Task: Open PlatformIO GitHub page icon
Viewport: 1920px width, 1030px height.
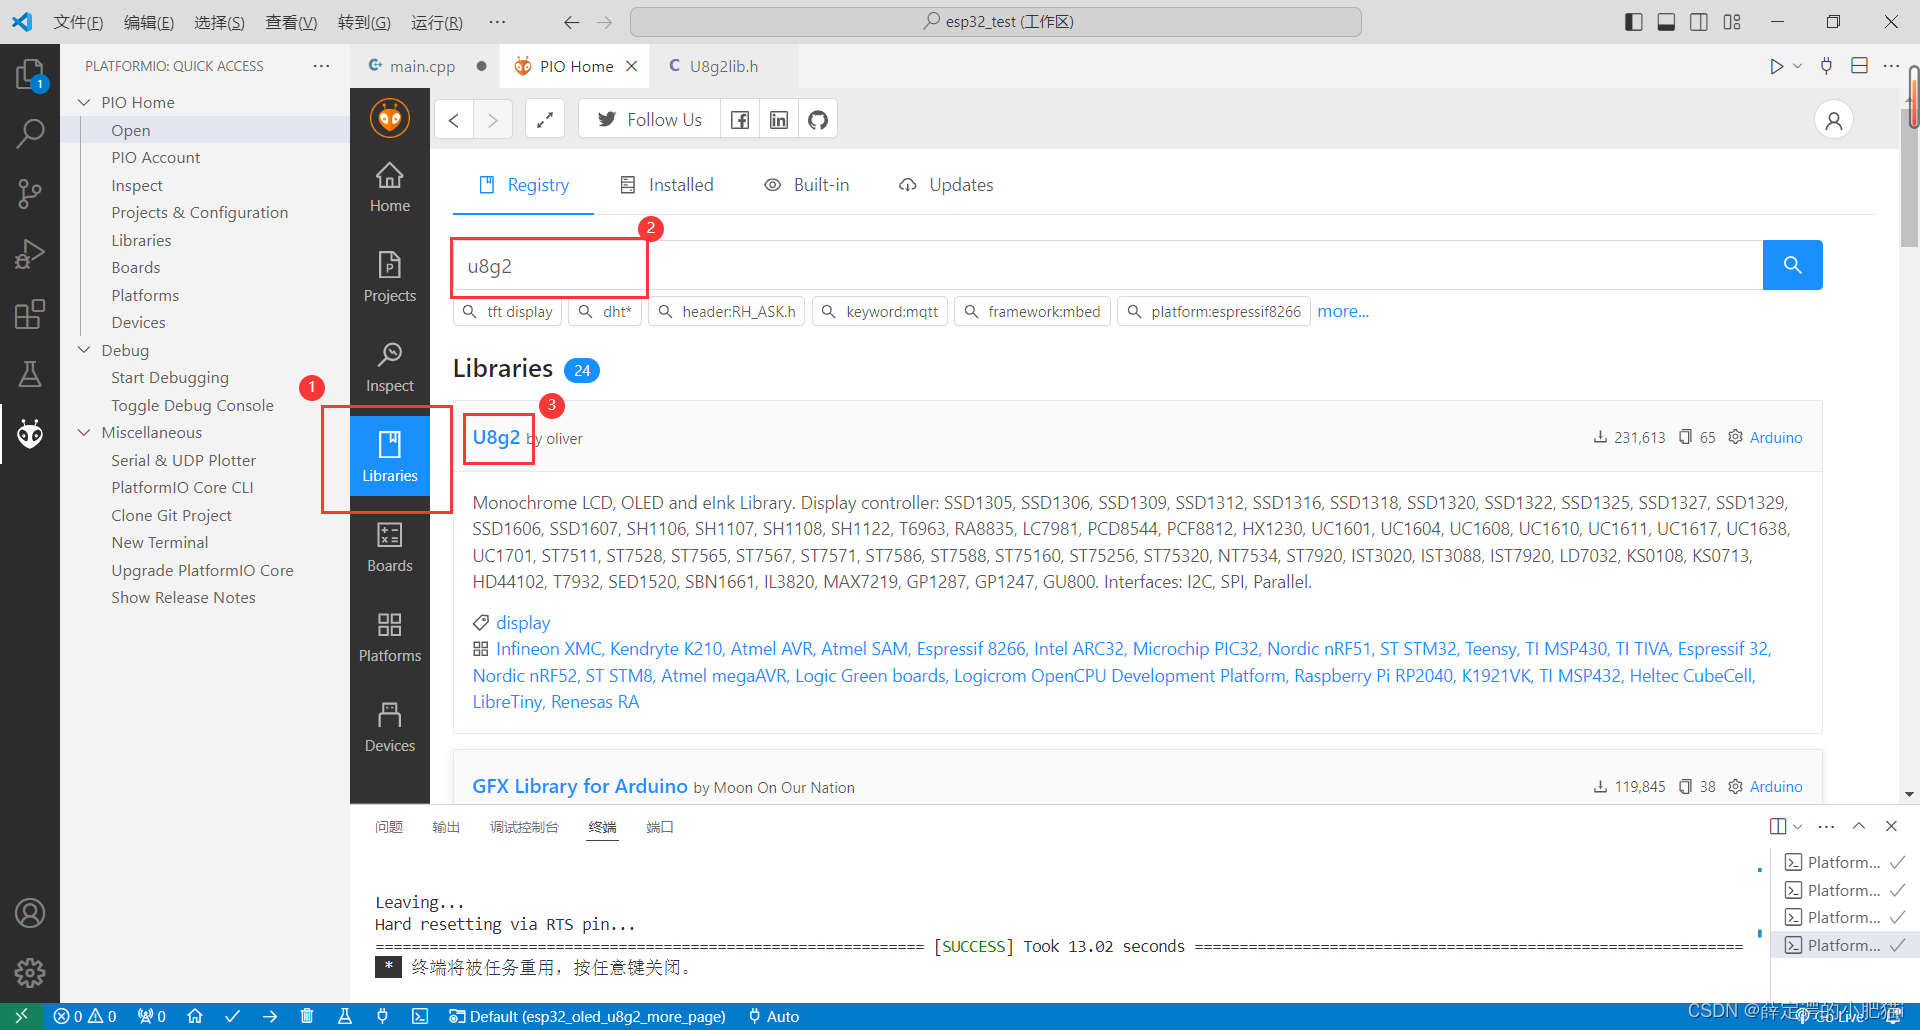Action: pyautogui.click(x=818, y=120)
